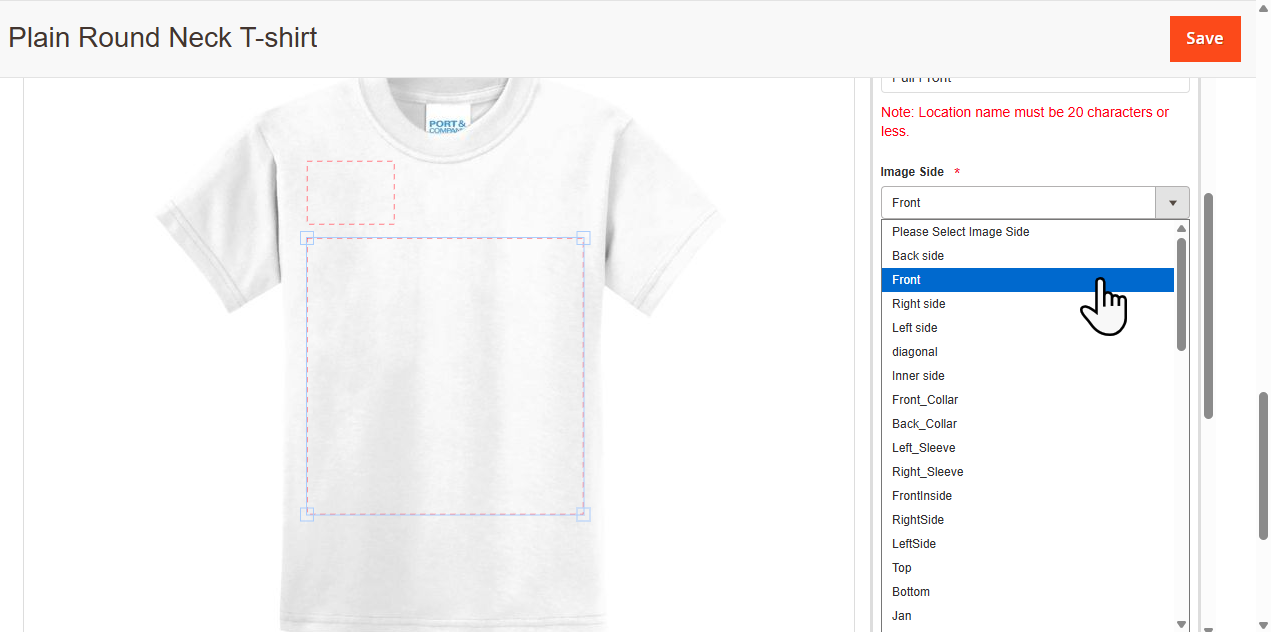Screen dimensions: 1271x632
Task: Select 'Front_Collar' option
Action: point(924,400)
